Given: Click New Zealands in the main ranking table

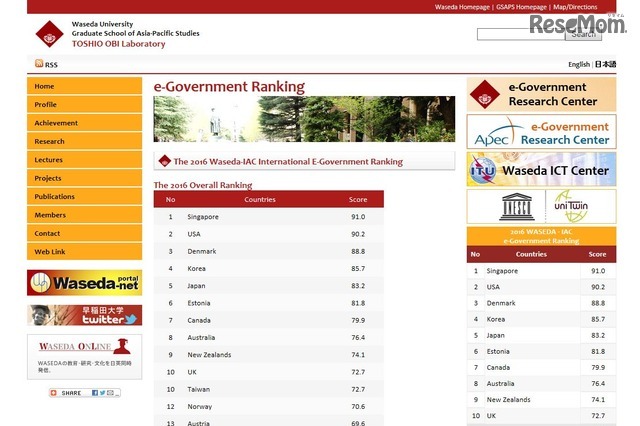Looking at the screenshot, I should (209, 355).
